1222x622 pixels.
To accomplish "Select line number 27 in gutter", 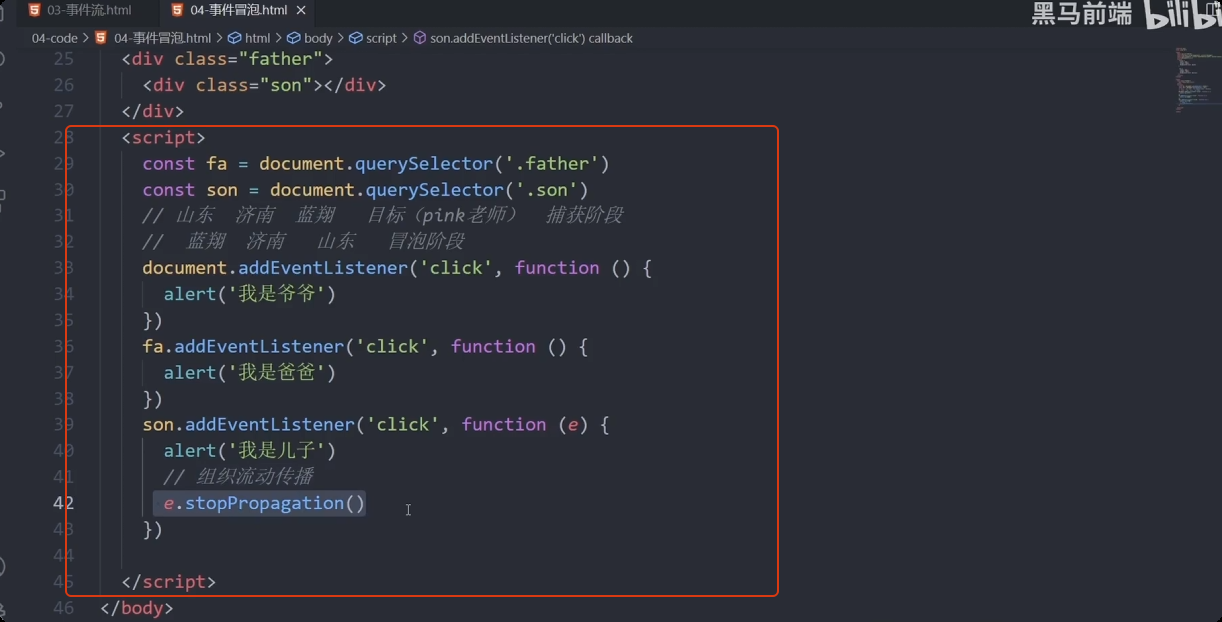I will (64, 111).
